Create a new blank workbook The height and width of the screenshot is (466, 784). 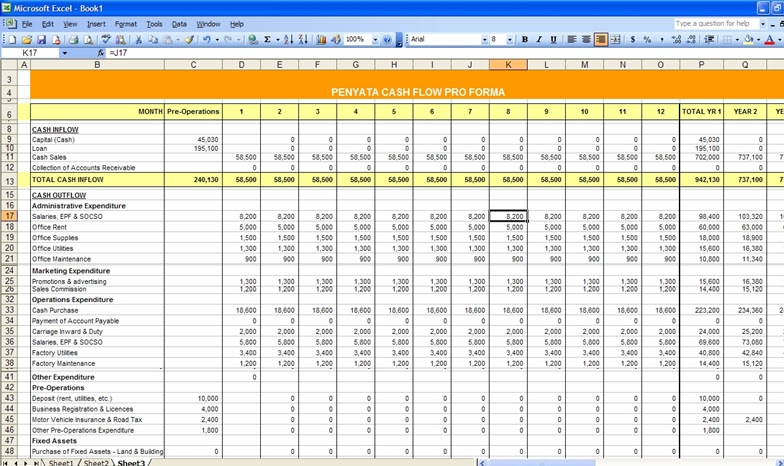point(12,40)
